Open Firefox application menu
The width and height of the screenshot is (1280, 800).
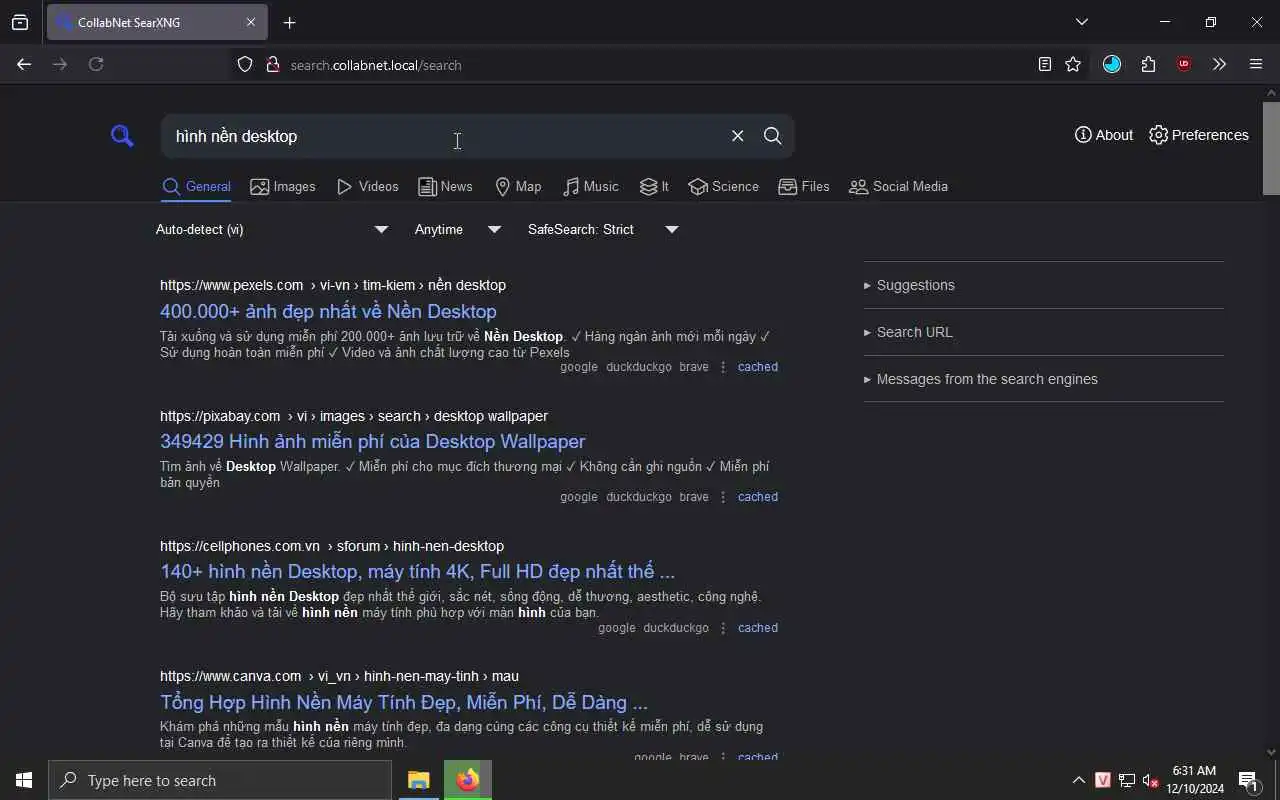[x=1256, y=64]
